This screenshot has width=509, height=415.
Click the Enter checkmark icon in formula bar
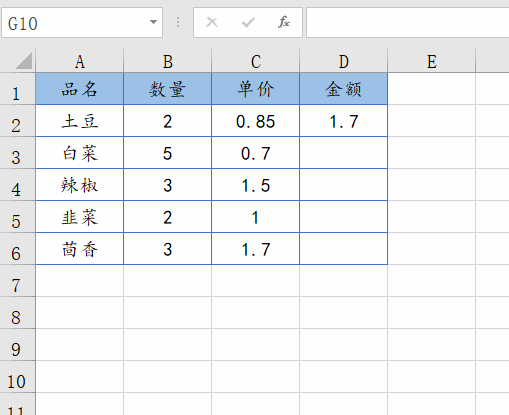pyautogui.click(x=248, y=22)
